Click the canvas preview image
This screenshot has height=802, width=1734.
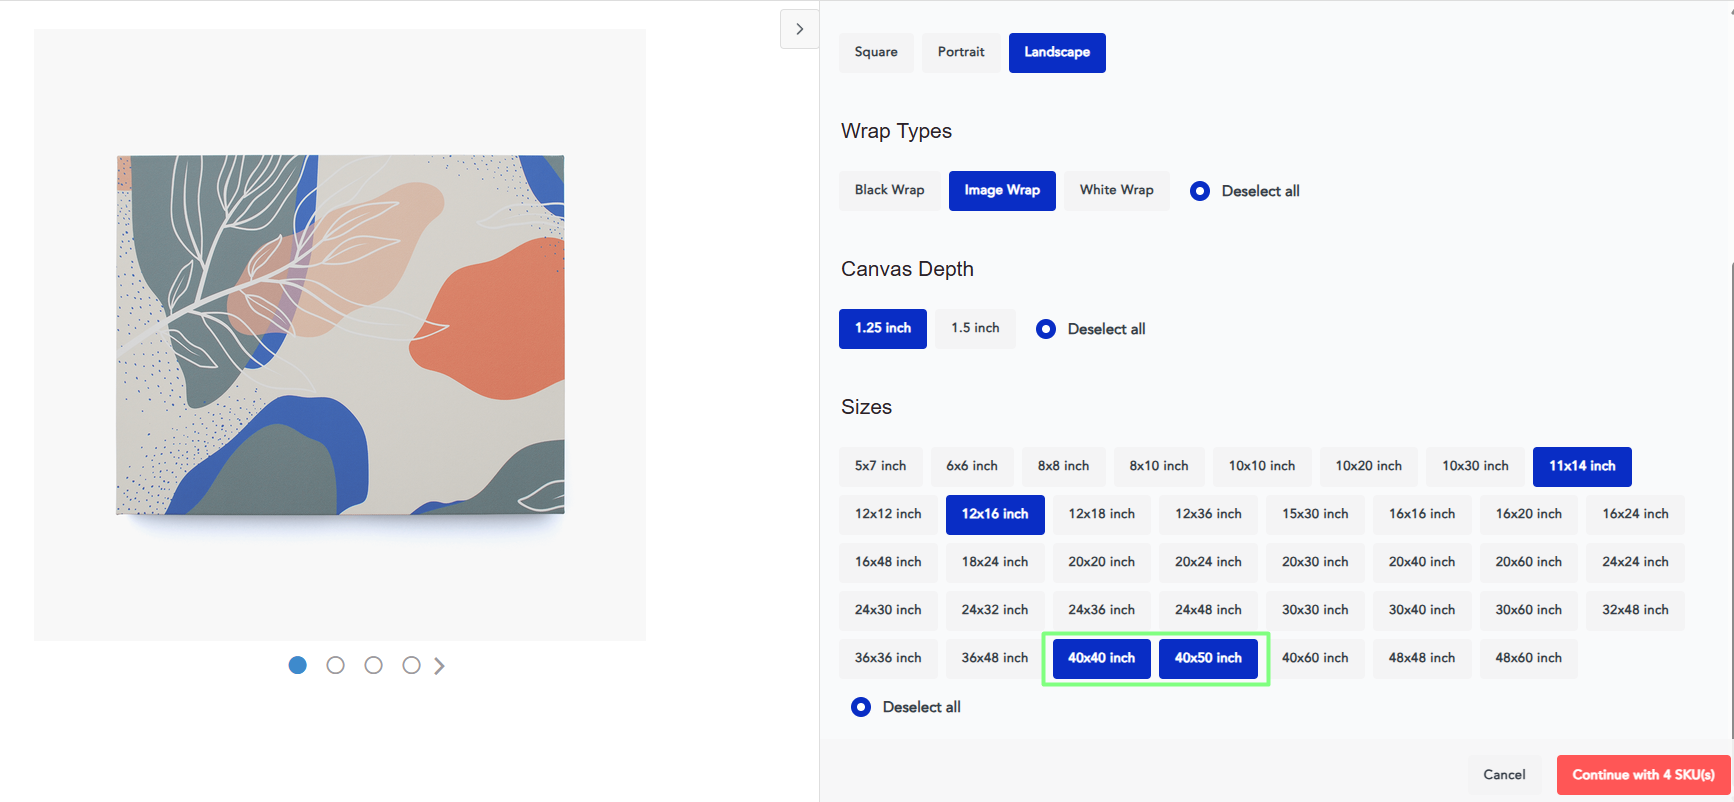tap(340, 335)
